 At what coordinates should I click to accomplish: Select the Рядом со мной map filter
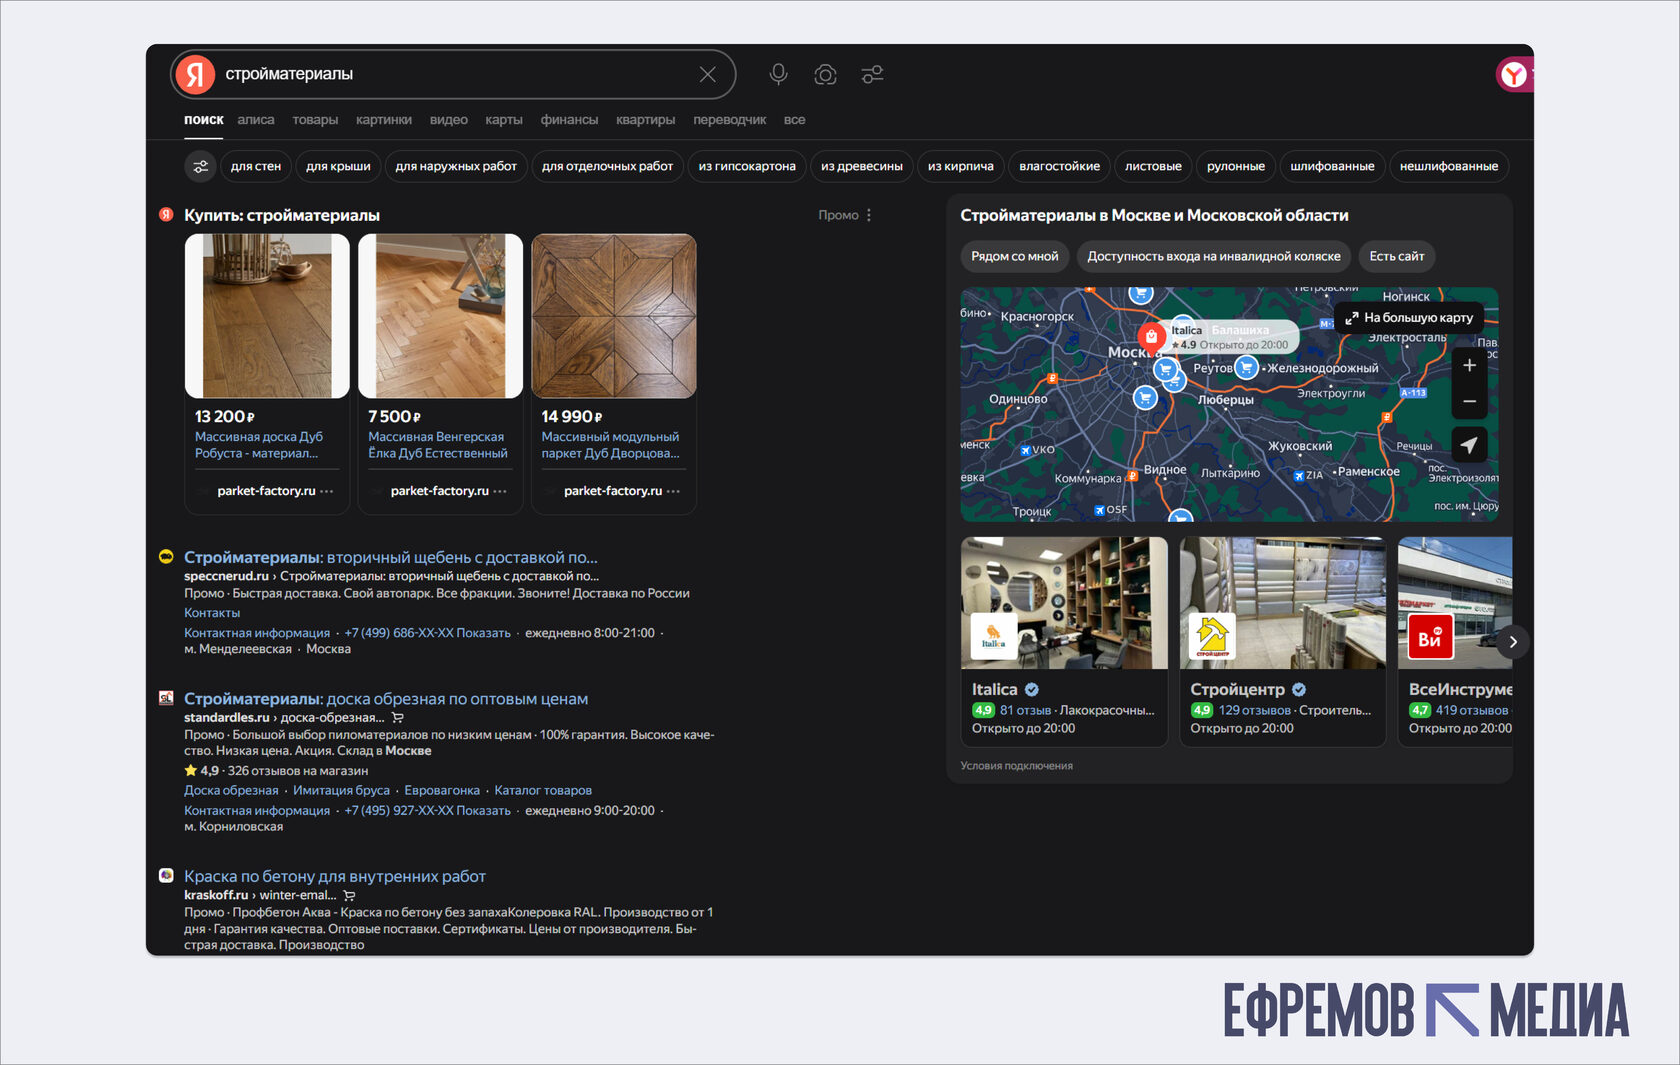[1015, 256]
